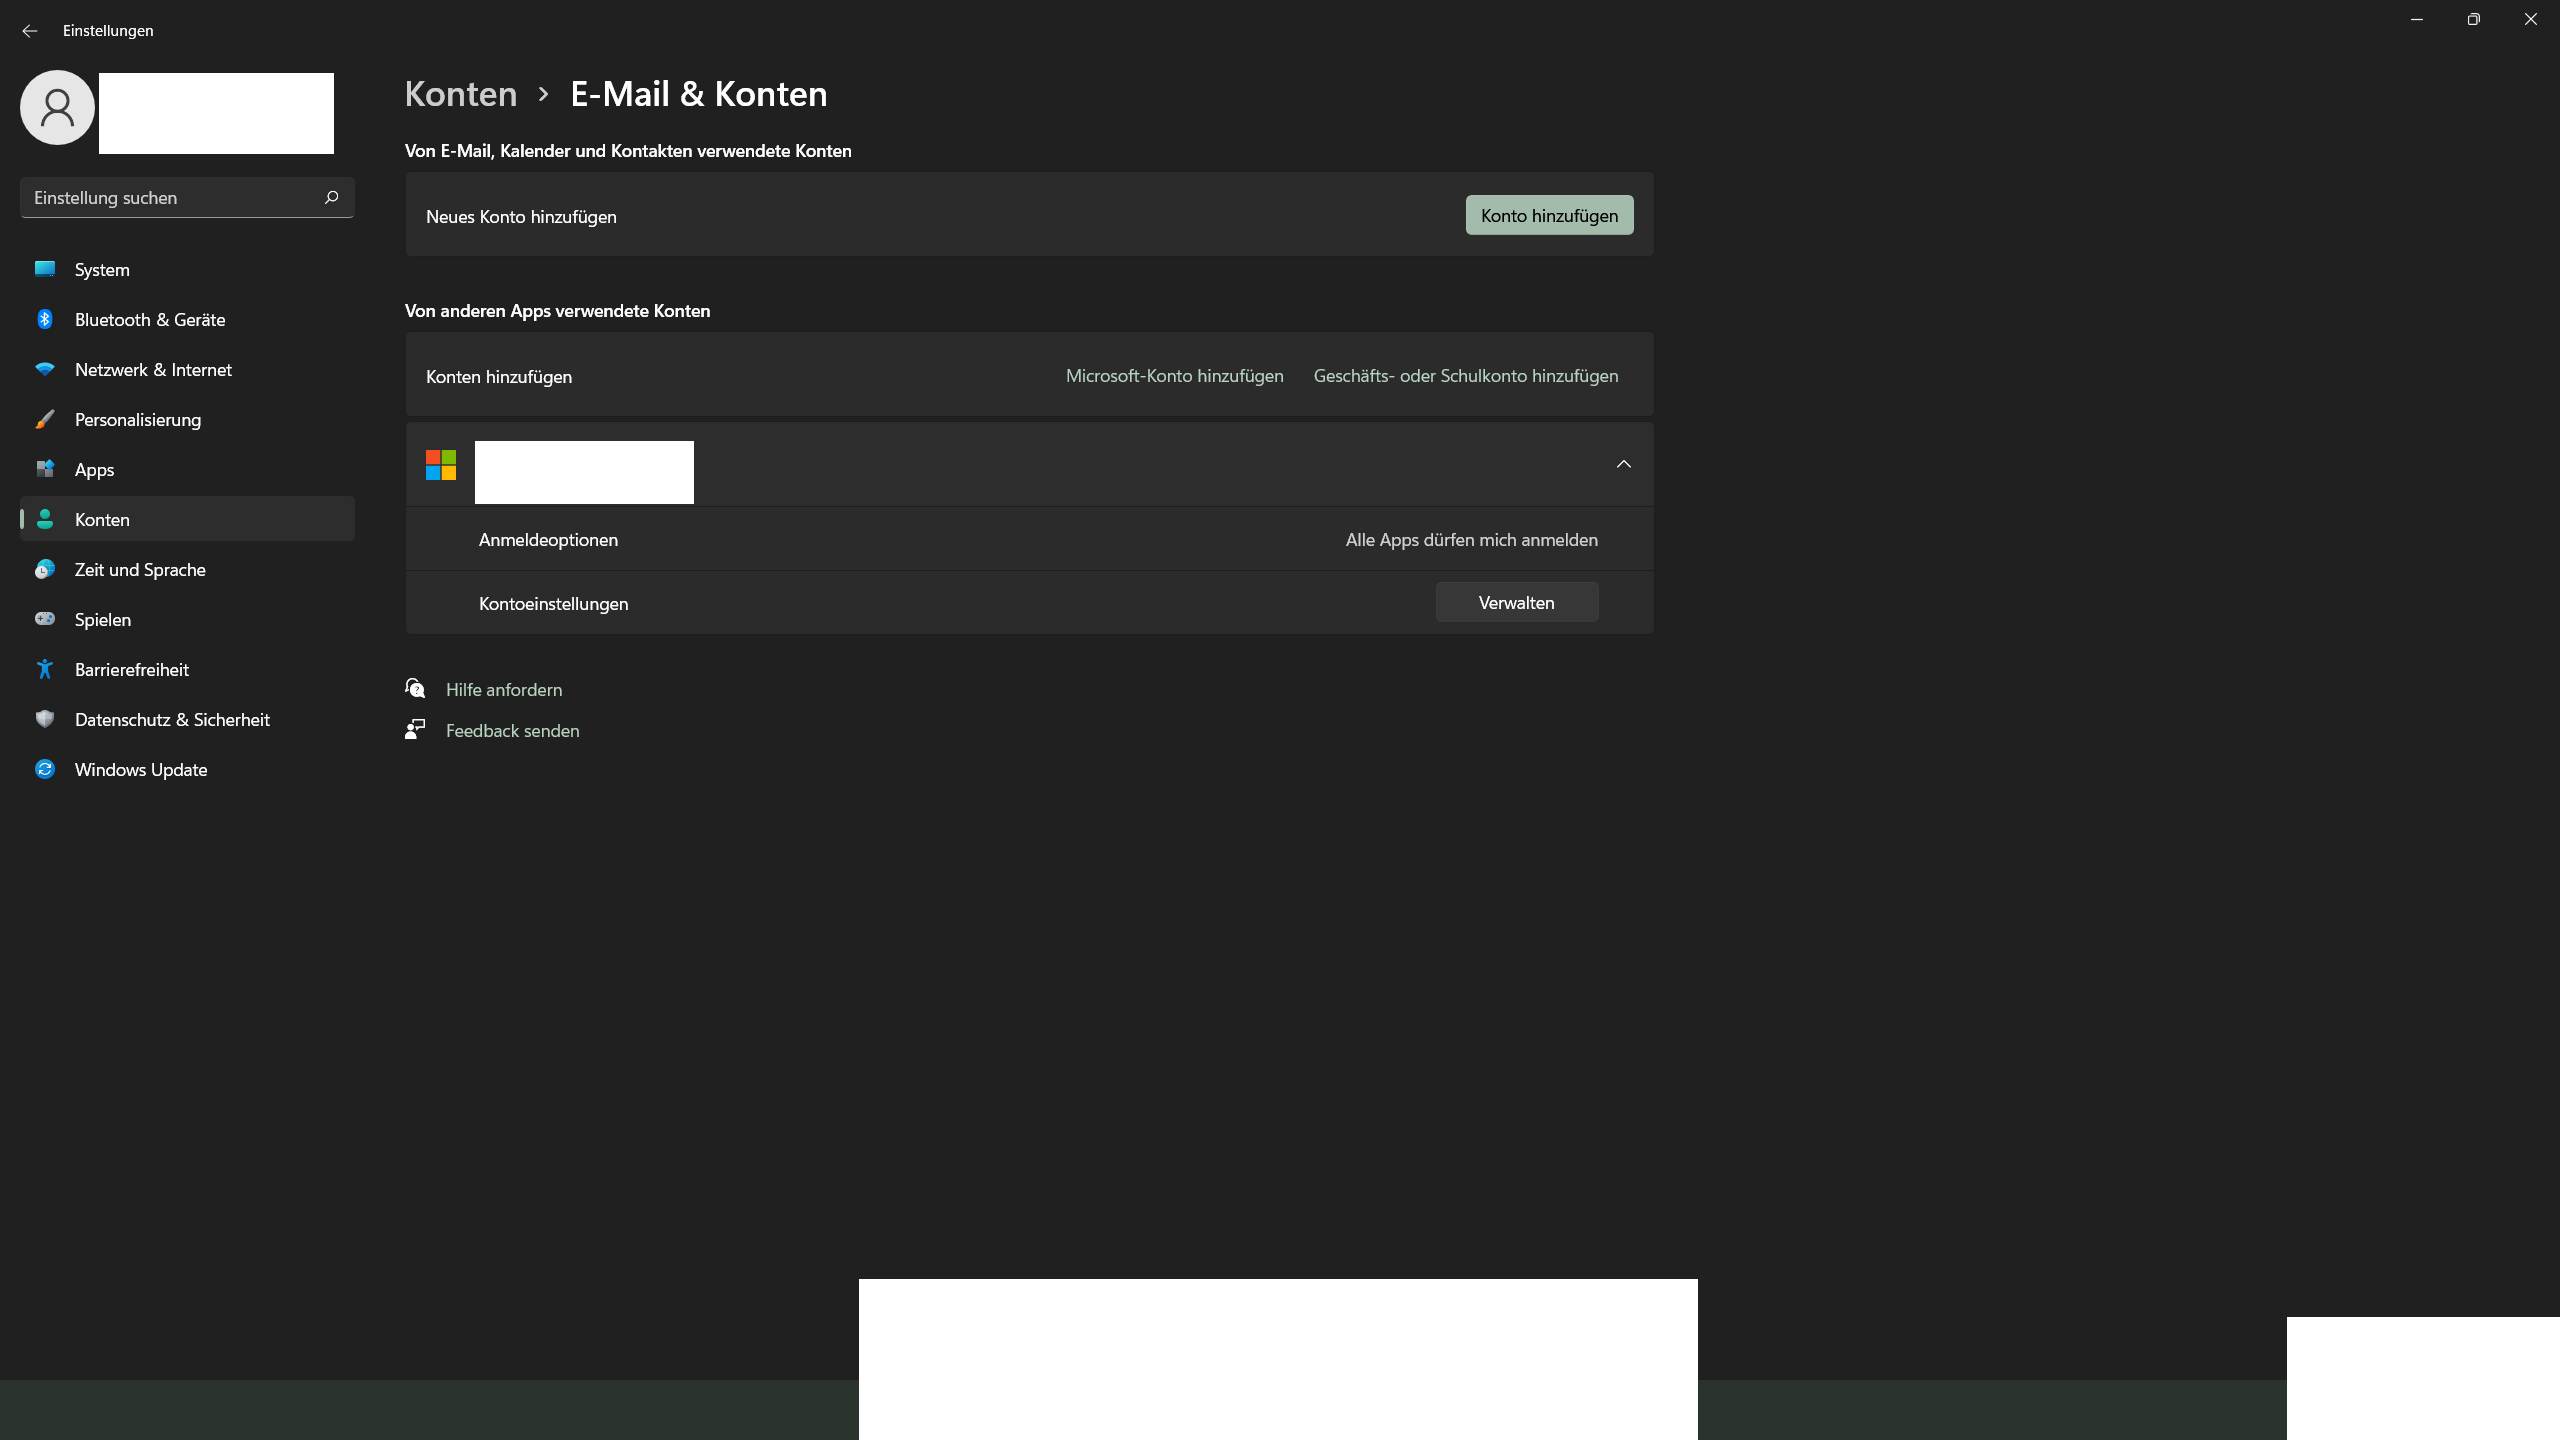Open Anmeldeoptionen dropdown Alle Apps dürfen mich anmelden
The image size is (2560, 1440).
click(1471, 540)
